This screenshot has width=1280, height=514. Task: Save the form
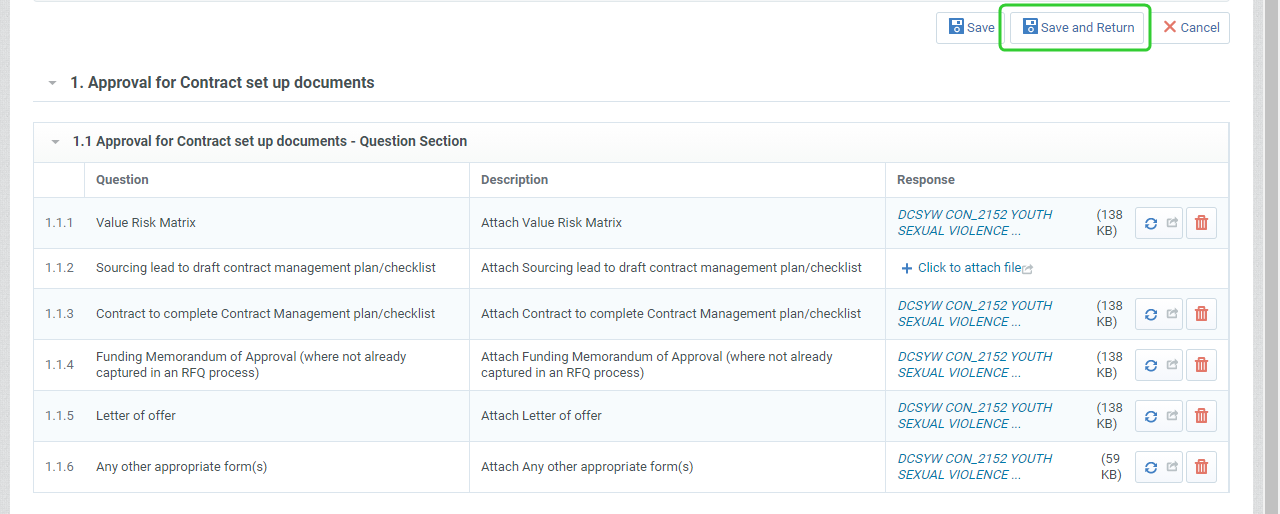point(970,28)
